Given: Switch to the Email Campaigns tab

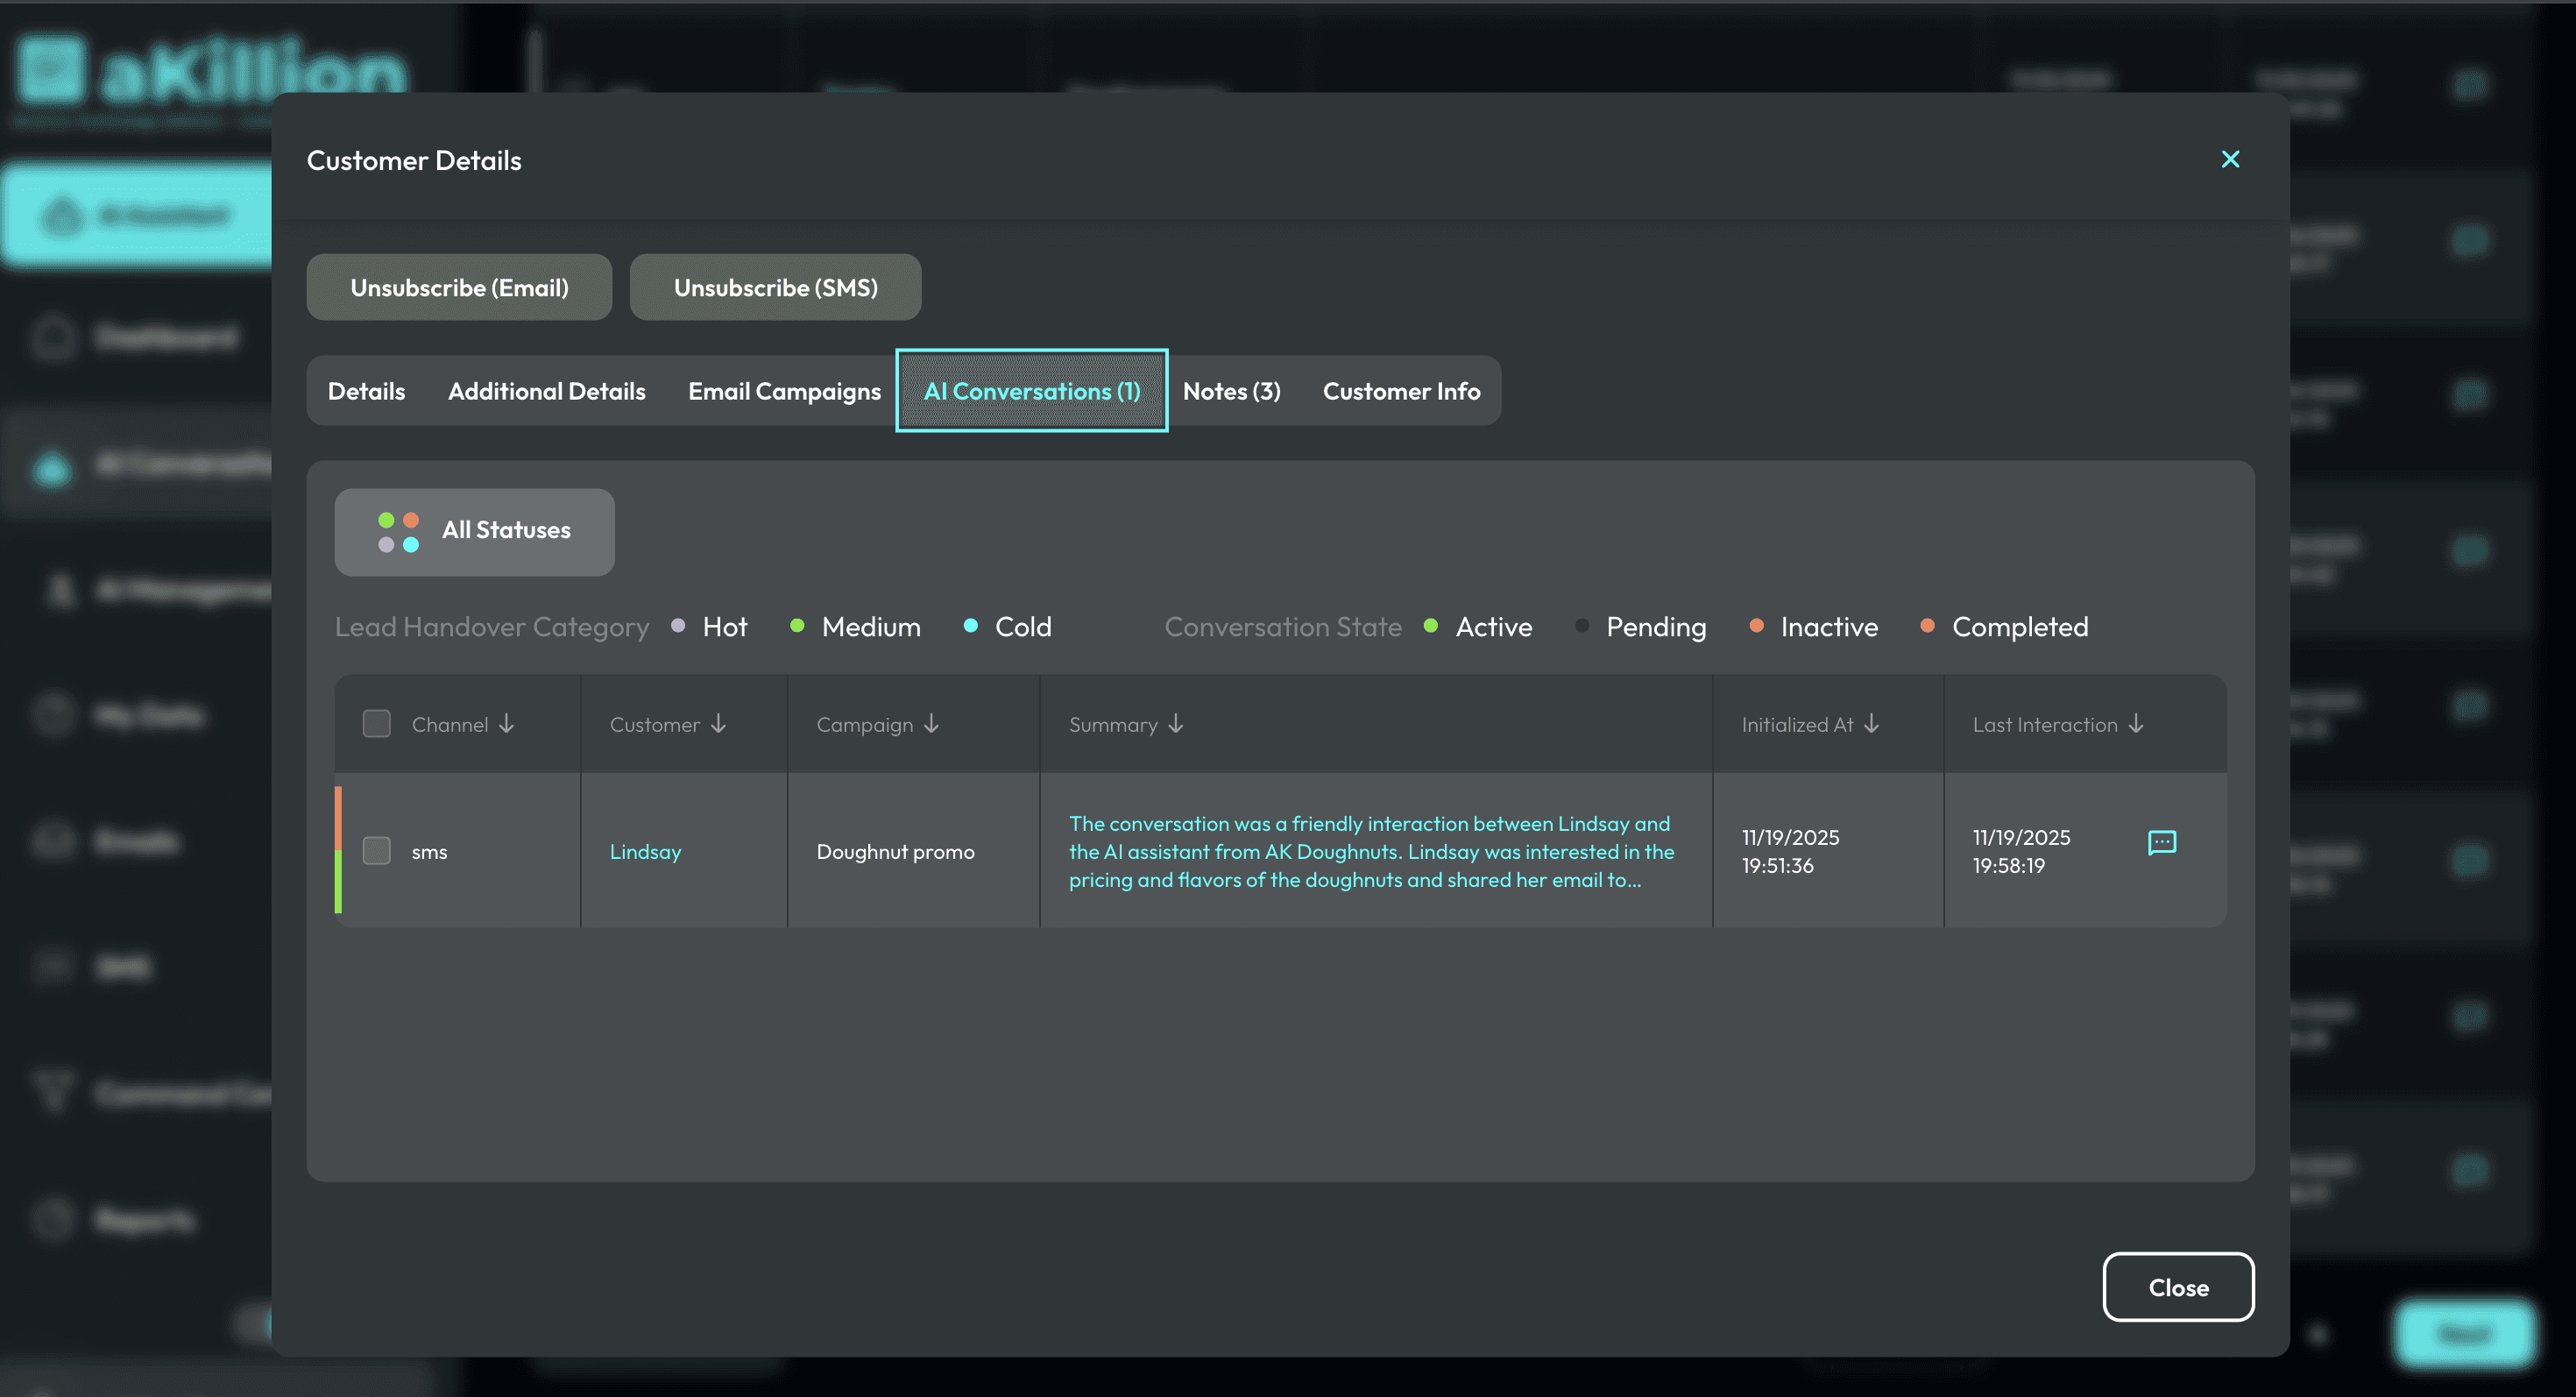Looking at the screenshot, I should coord(784,391).
